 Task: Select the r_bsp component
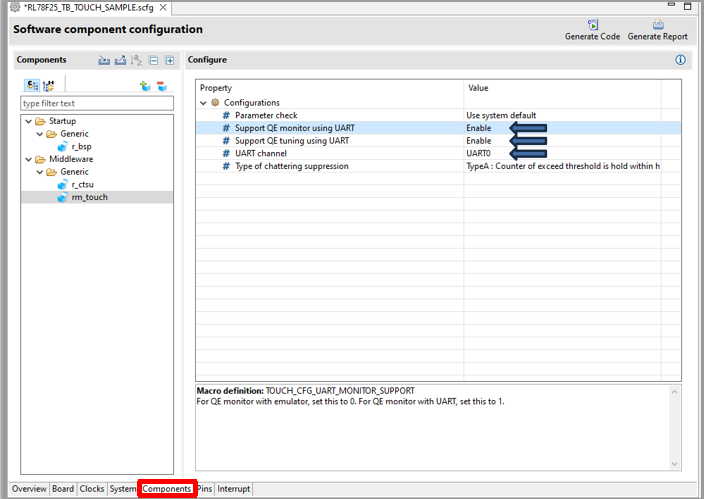click(81, 146)
